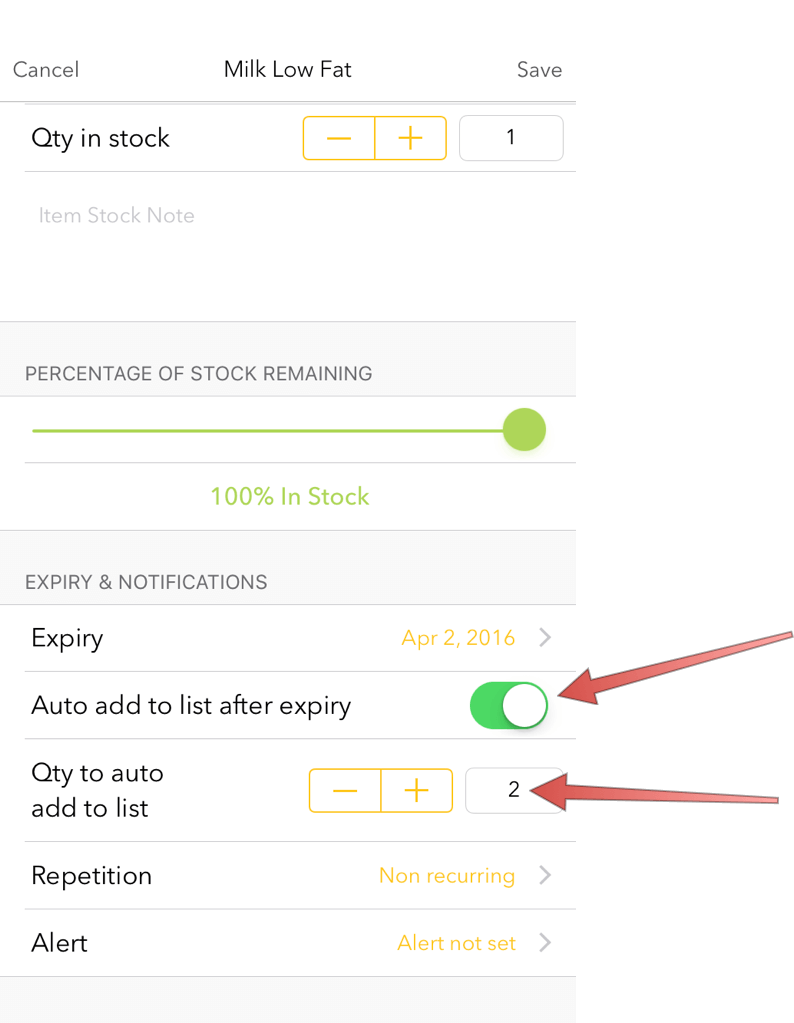Click the Qty in stock number field
The width and height of the screenshot is (794, 1023).
tap(511, 138)
